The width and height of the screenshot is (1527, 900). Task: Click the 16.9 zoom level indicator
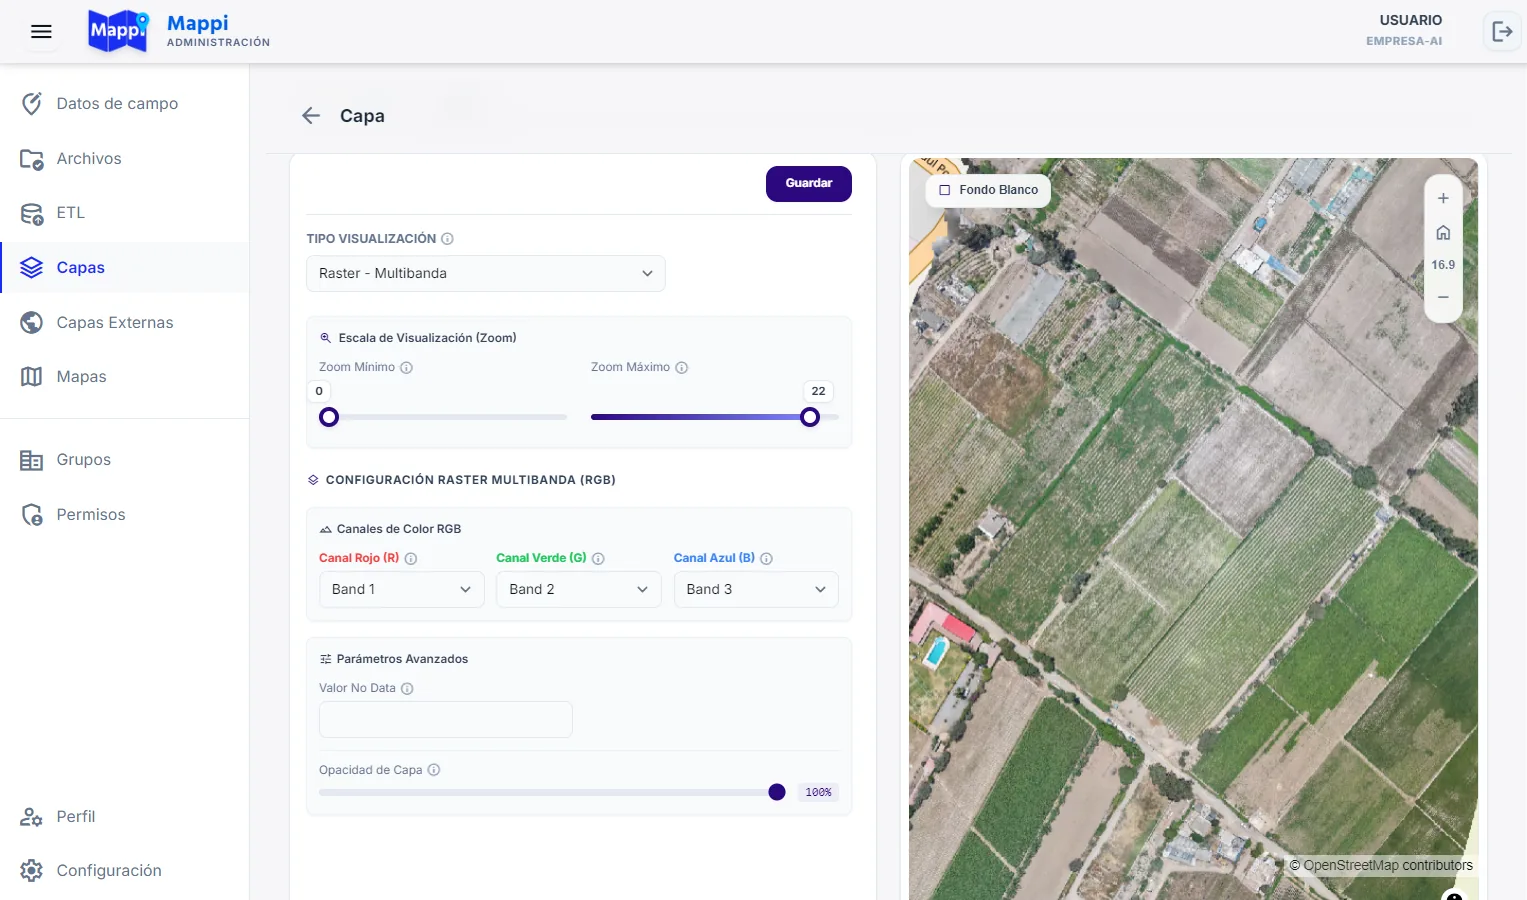click(x=1443, y=265)
